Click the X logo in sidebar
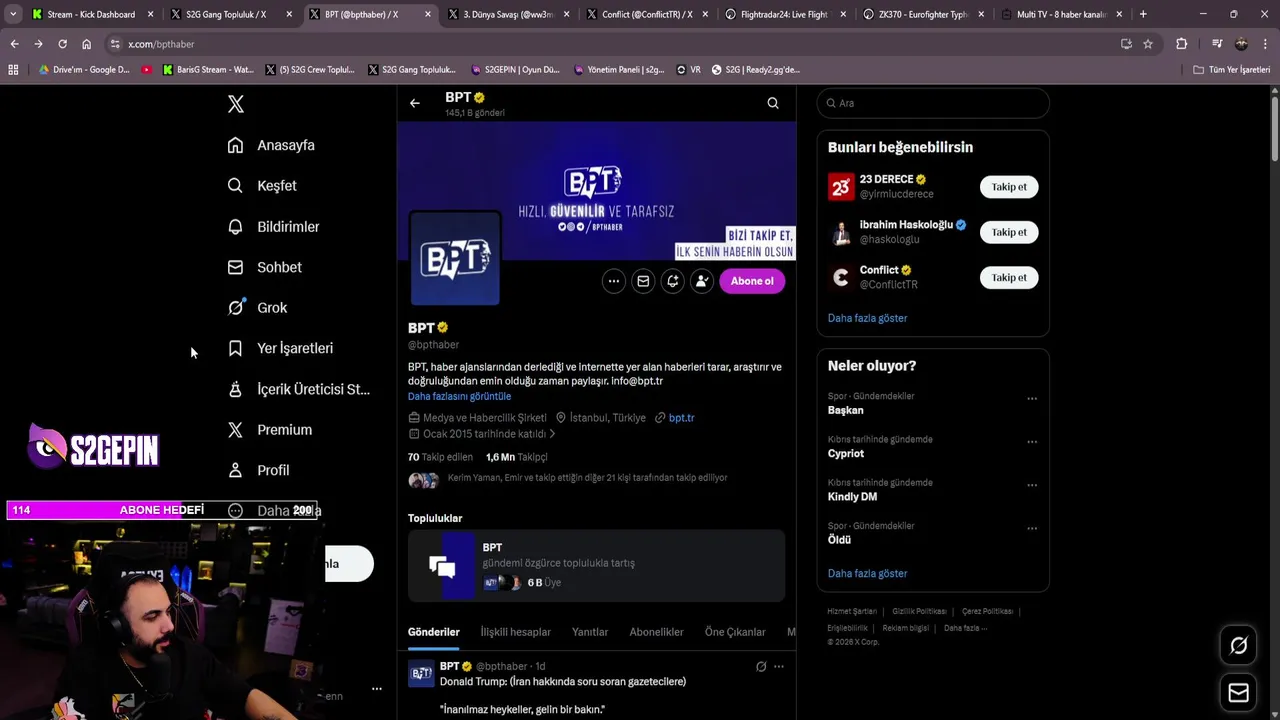This screenshot has width=1280, height=720. click(235, 104)
